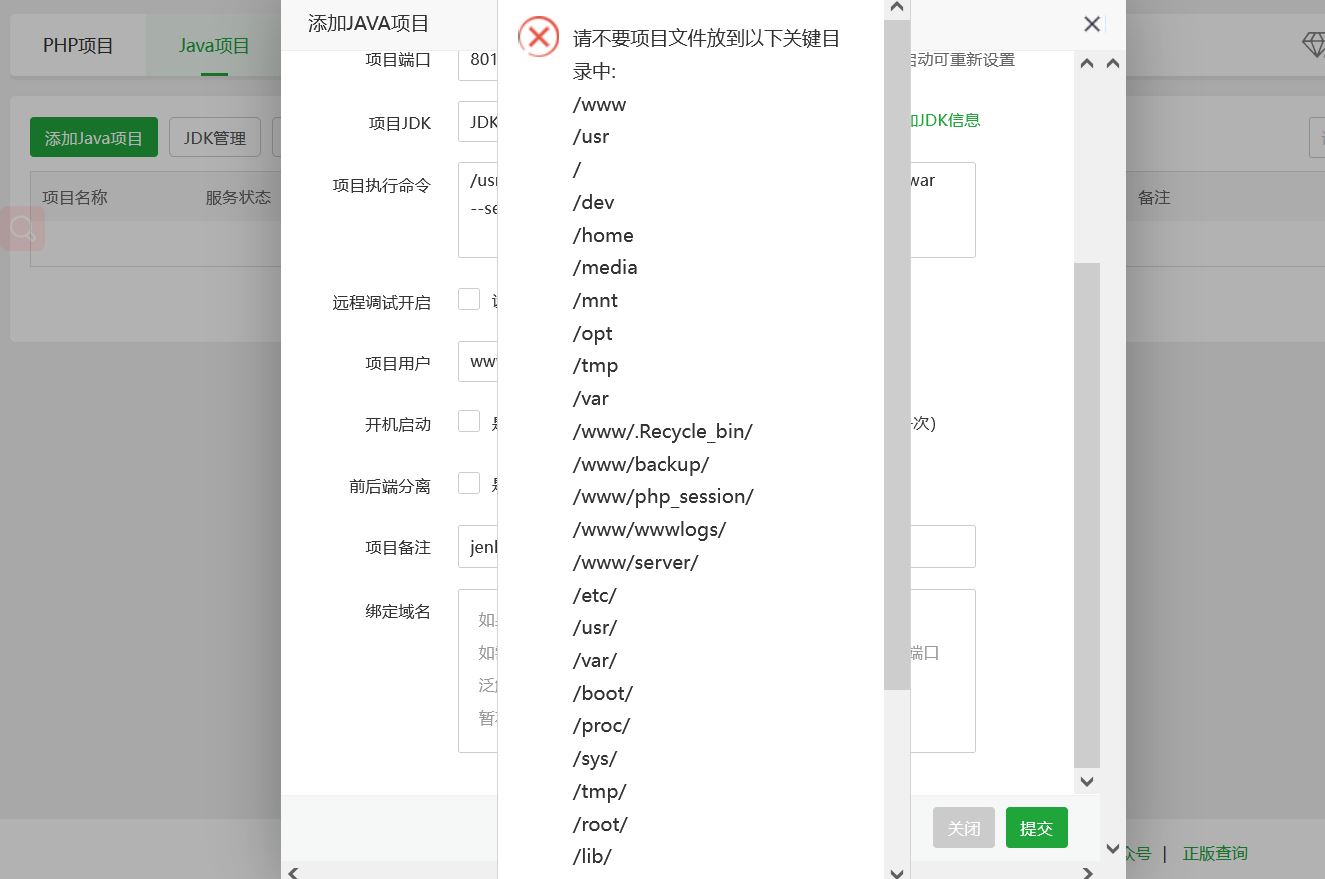Screen dimensions: 1325x879
Task: Click the 服务状态 column header
Action: click(238, 197)
